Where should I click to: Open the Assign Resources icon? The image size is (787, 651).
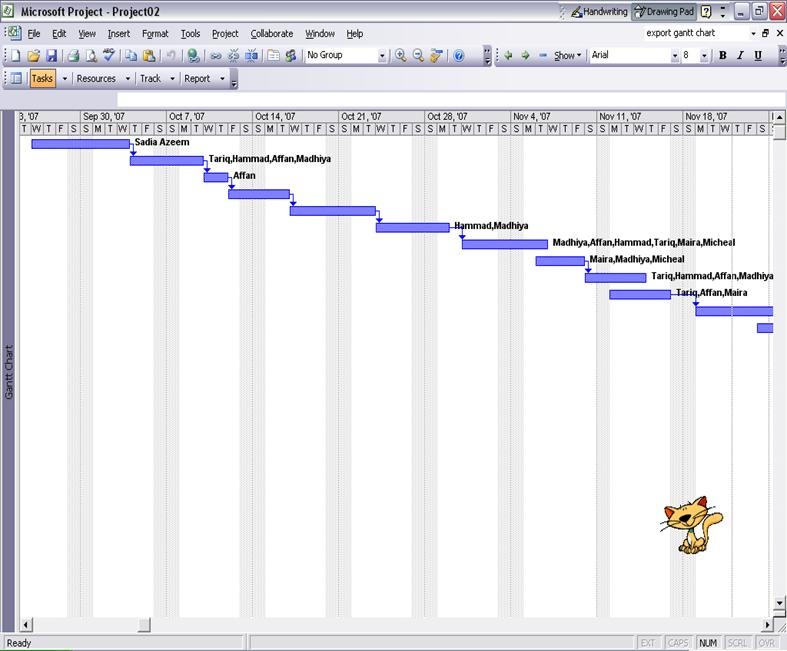point(291,56)
